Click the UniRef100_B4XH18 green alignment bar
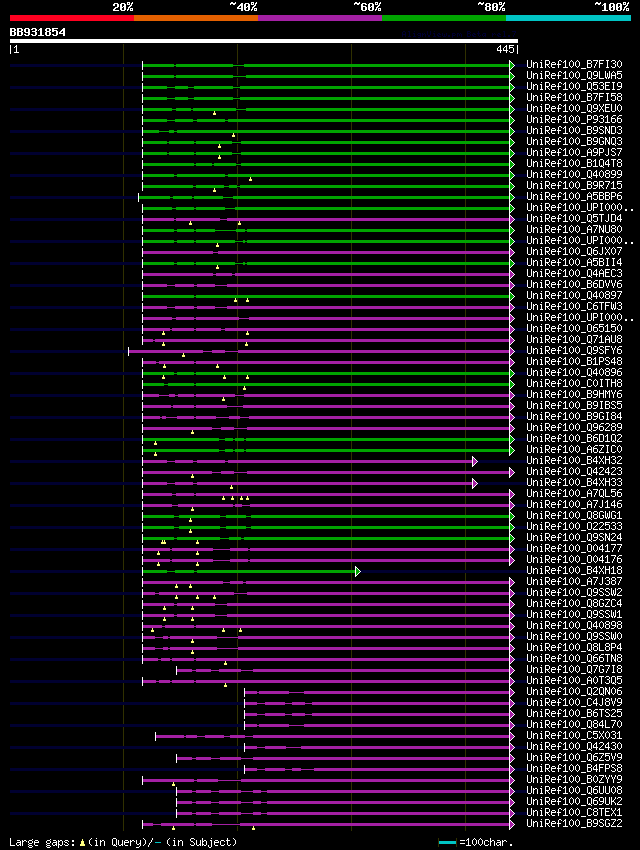640x850 pixels. [249, 571]
